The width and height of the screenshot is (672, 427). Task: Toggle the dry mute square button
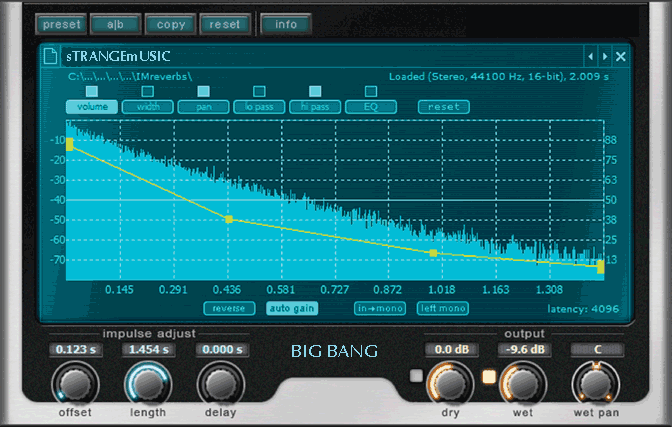416,376
